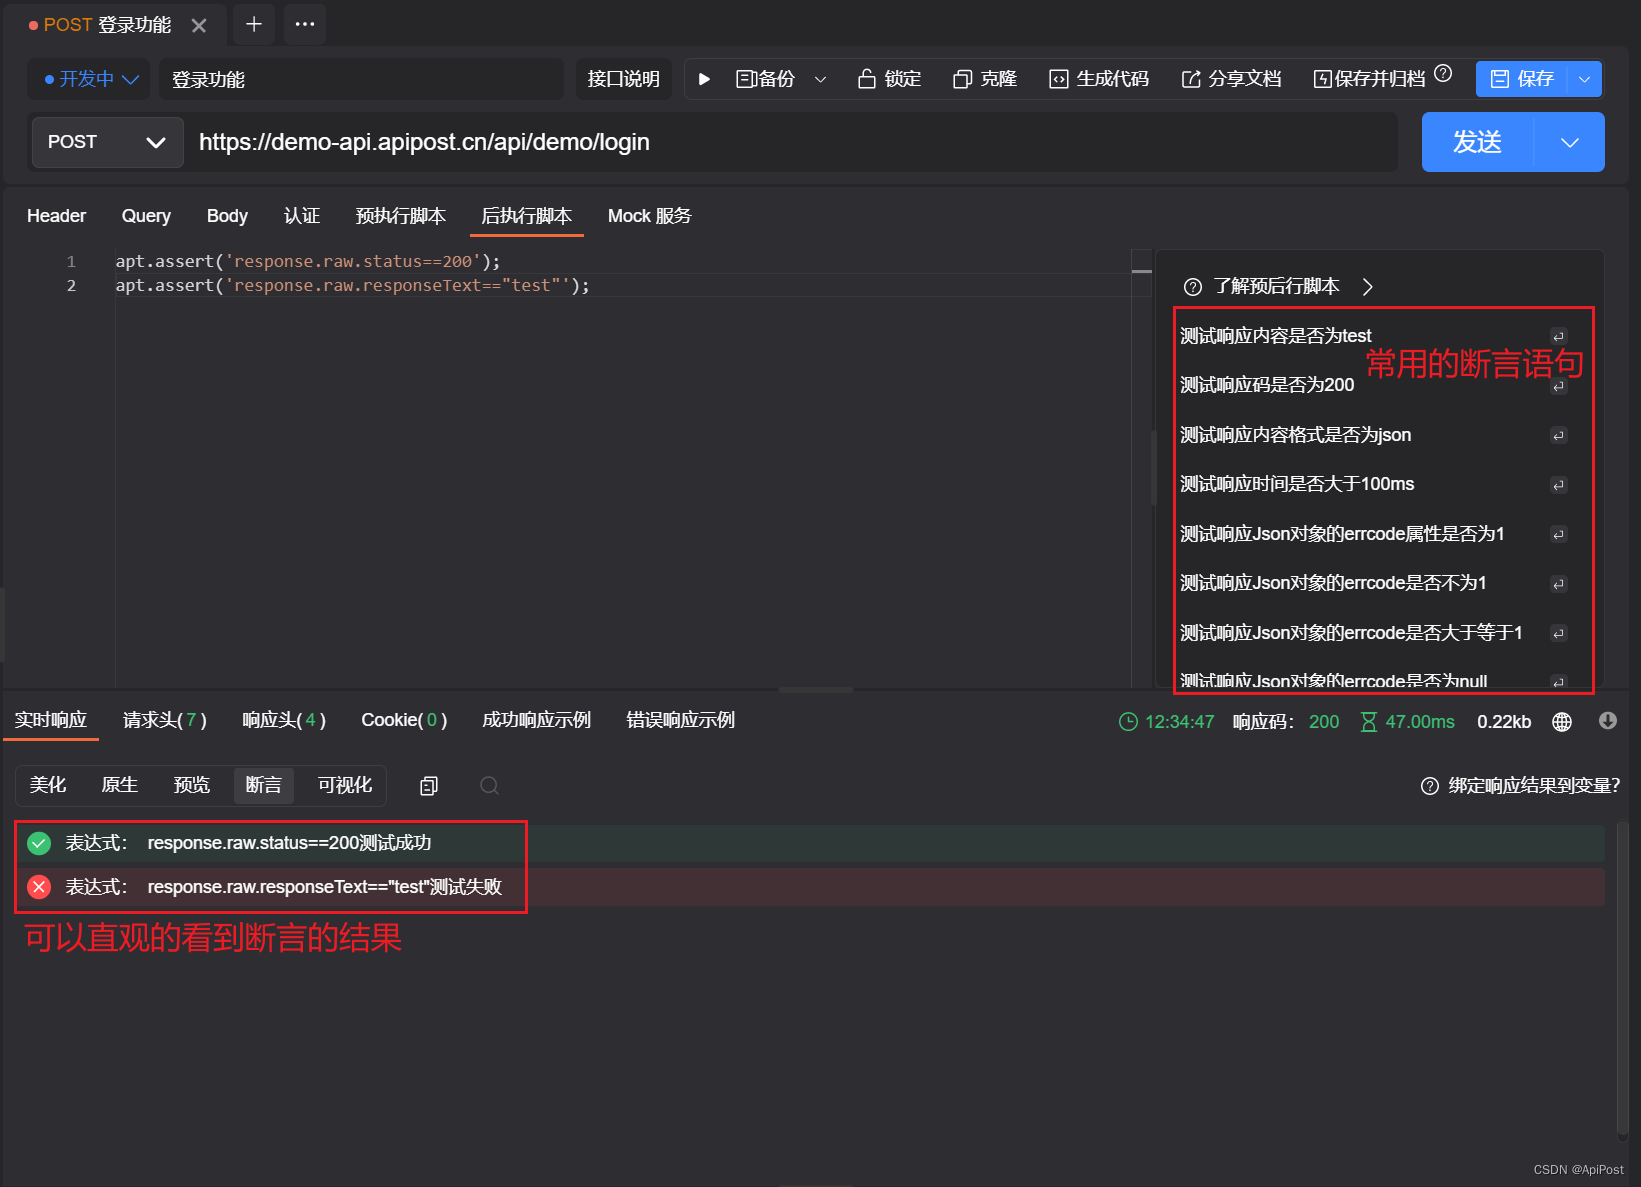
Task: Open the 响应头(4) tab
Action: coord(284,720)
